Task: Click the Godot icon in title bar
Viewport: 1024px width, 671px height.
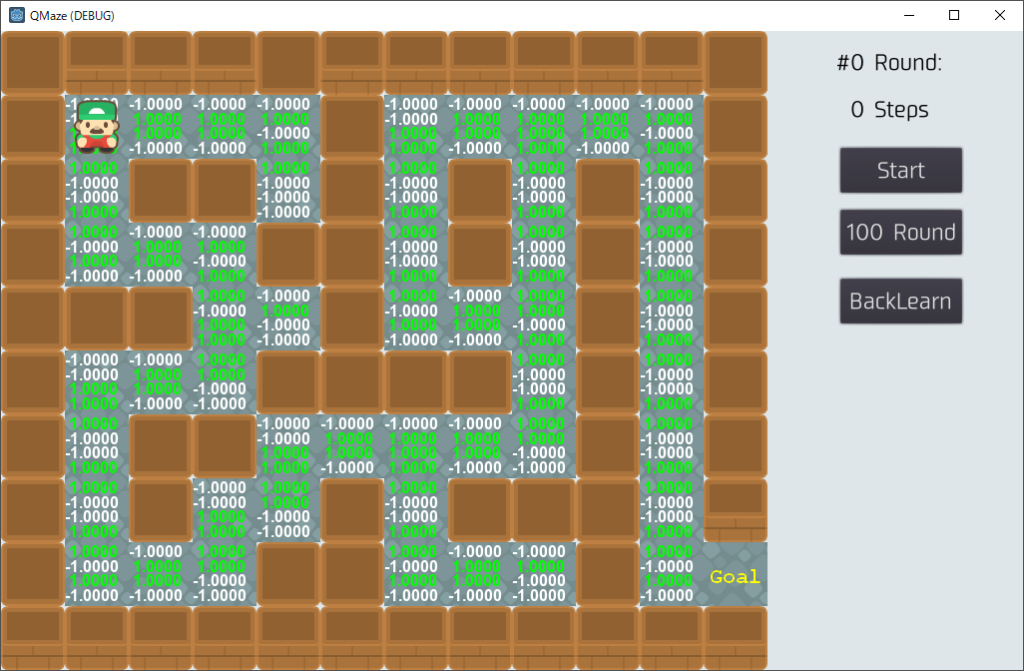Action: pos(17,15)
